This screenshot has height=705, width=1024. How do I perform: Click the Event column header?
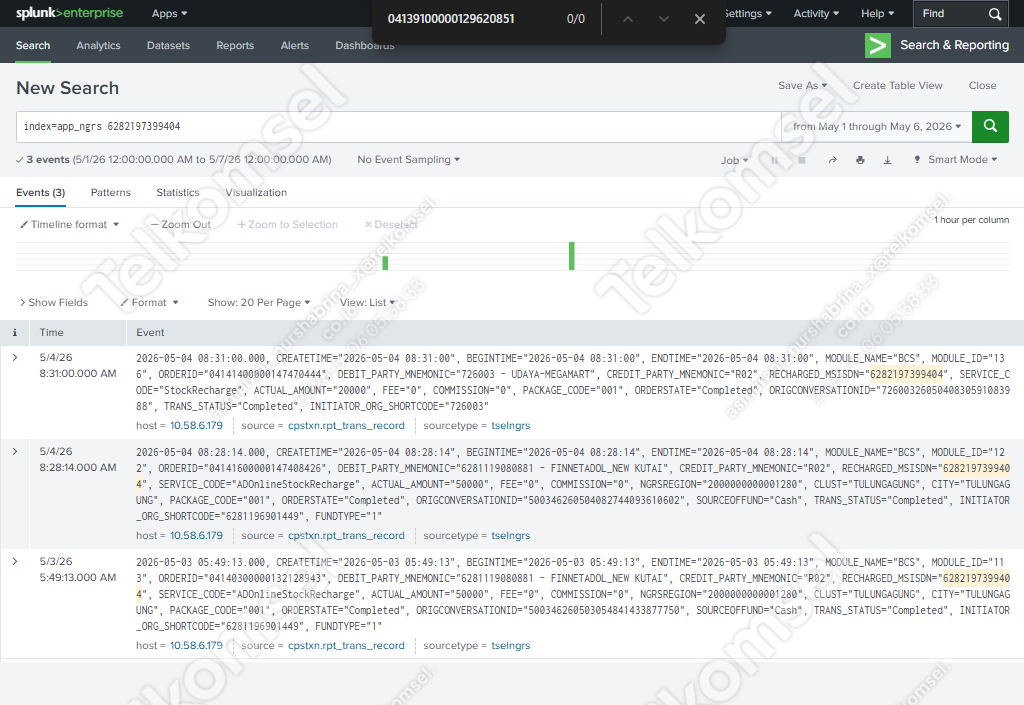coord(150,333)
